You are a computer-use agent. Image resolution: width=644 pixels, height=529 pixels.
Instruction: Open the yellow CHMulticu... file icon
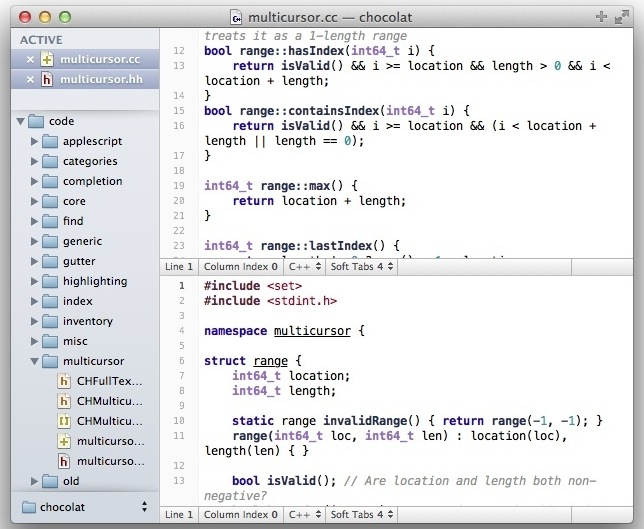point(64,421)
